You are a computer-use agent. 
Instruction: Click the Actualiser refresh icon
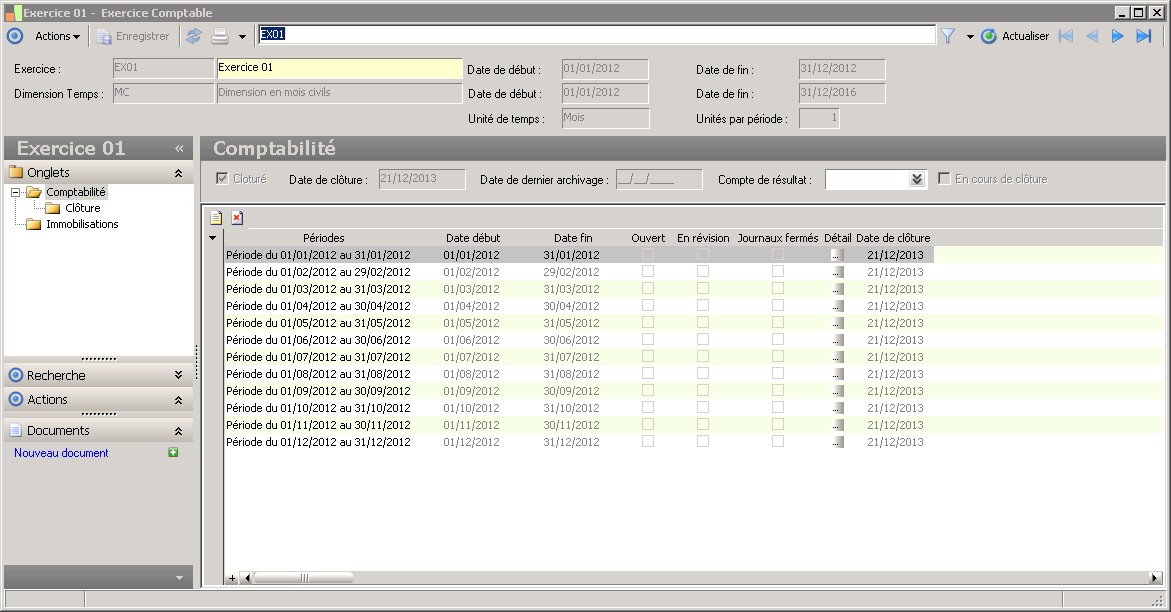pos(989,36)
